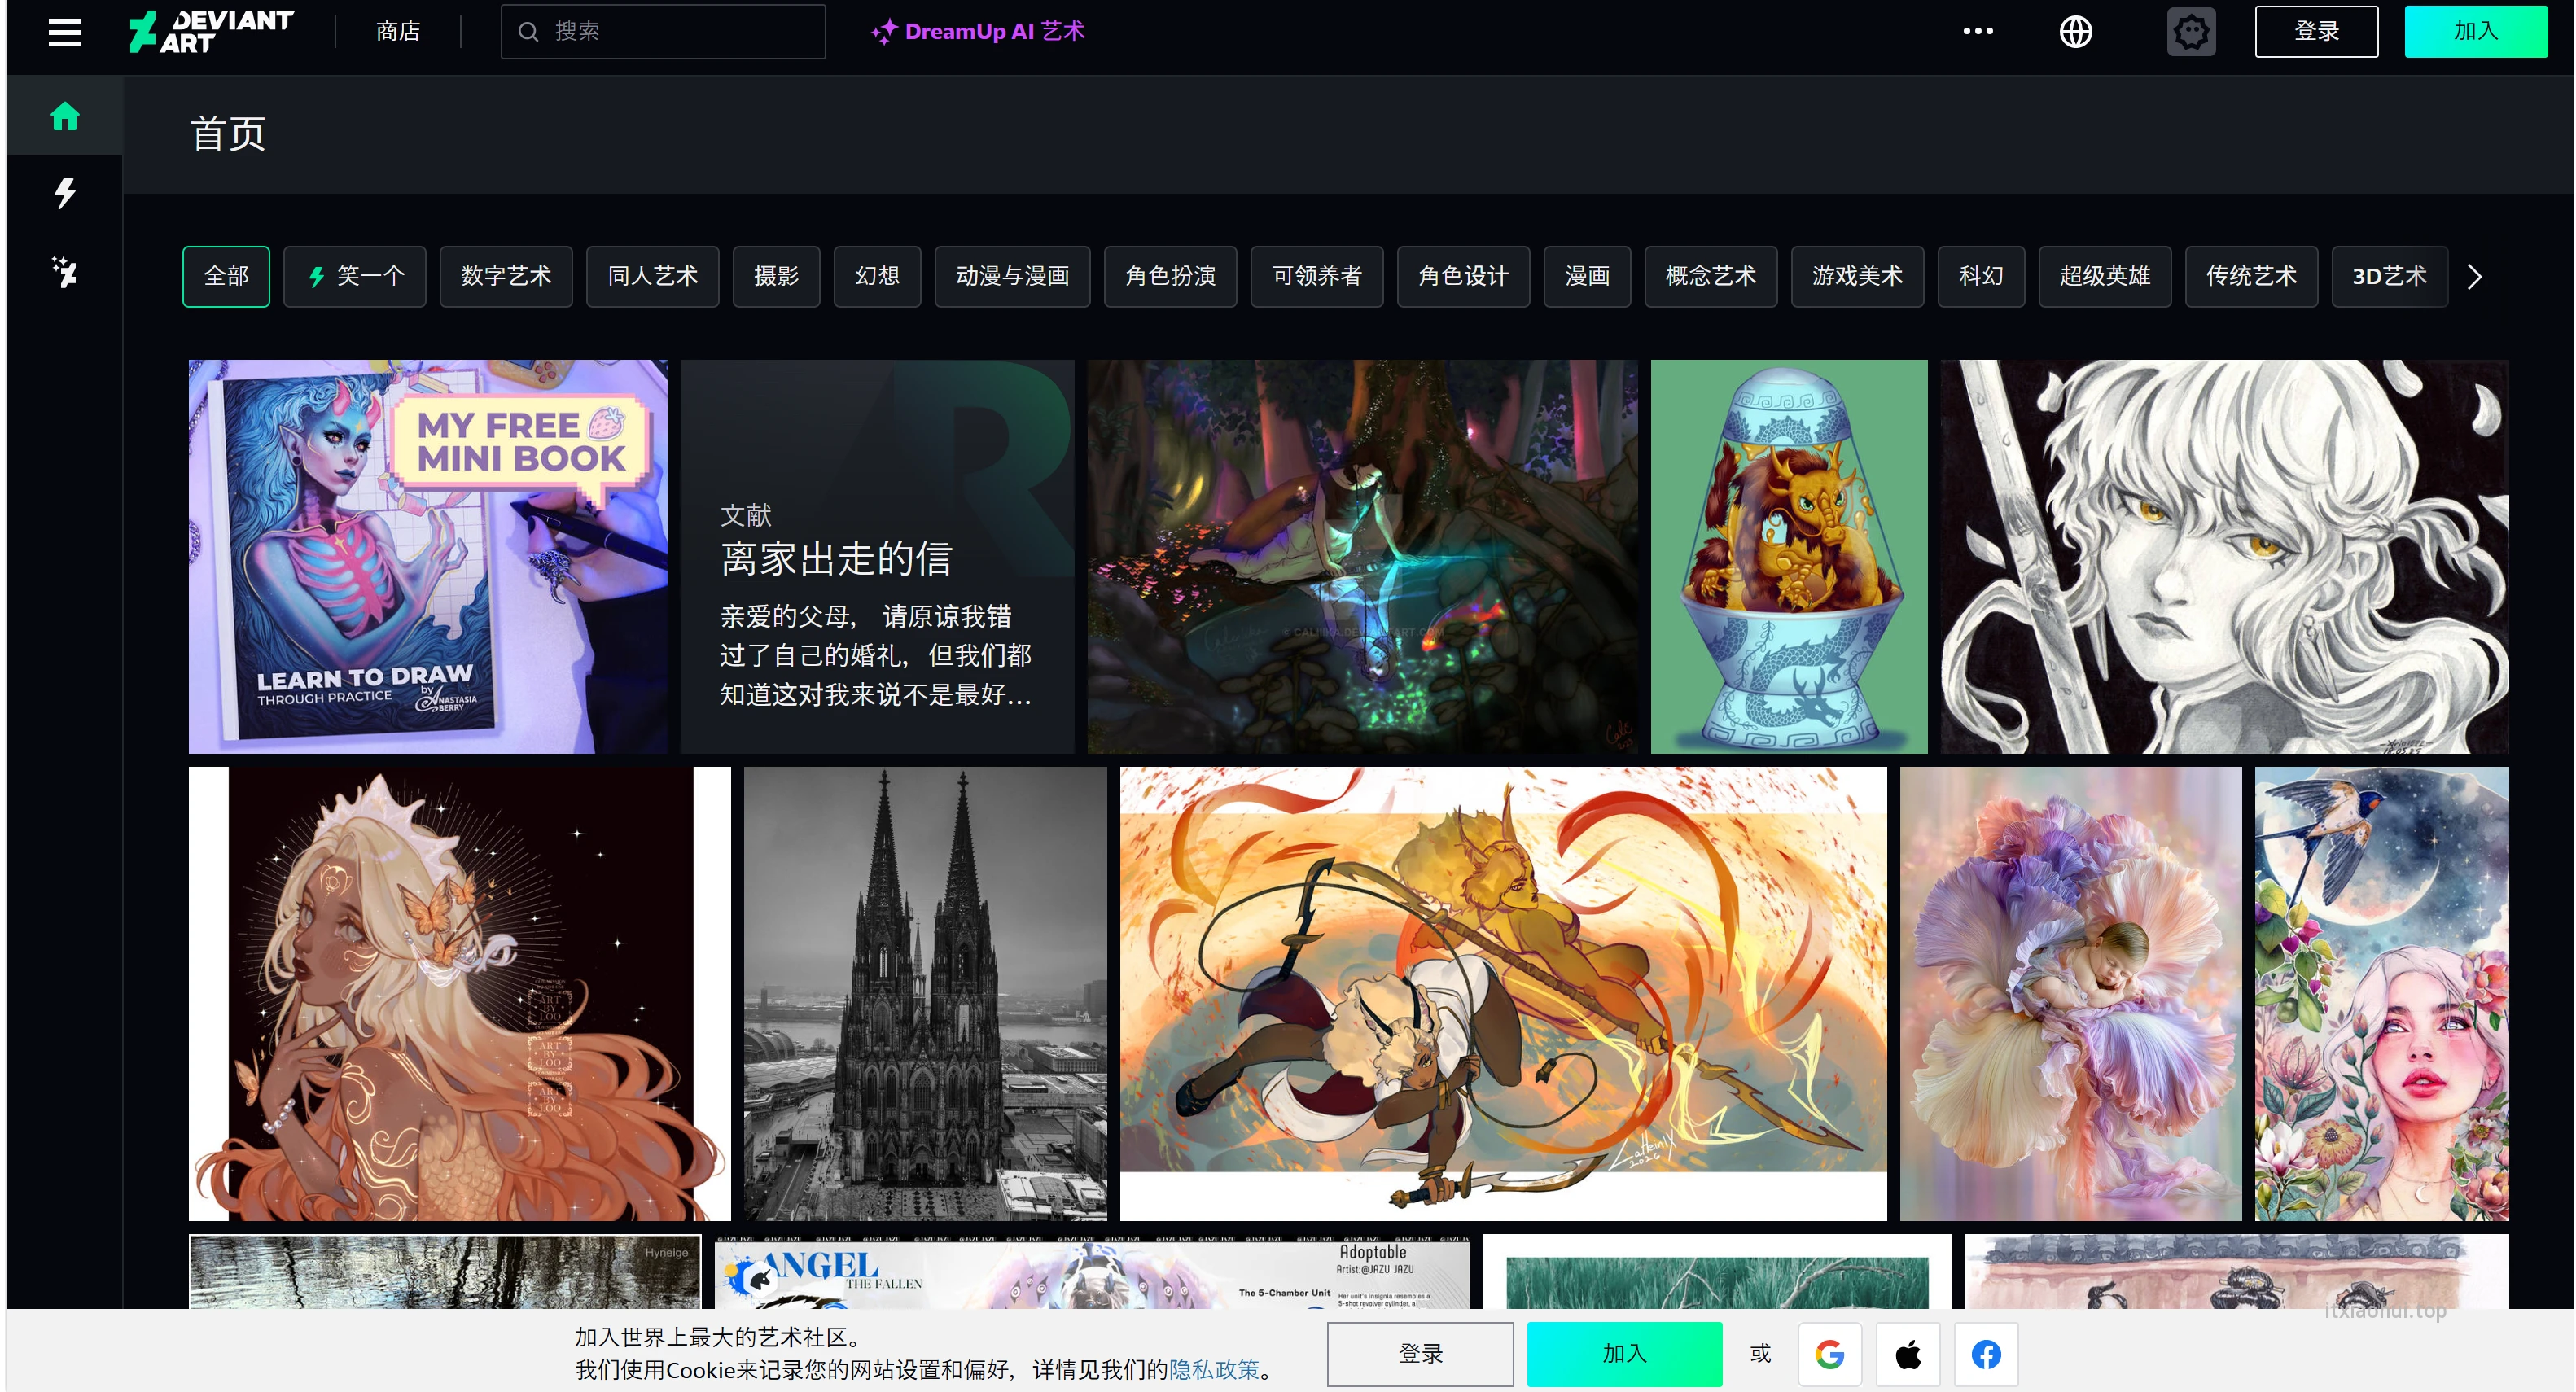Select the 同人艺术 category tab

pyautogui.click(x=652, y=276)
